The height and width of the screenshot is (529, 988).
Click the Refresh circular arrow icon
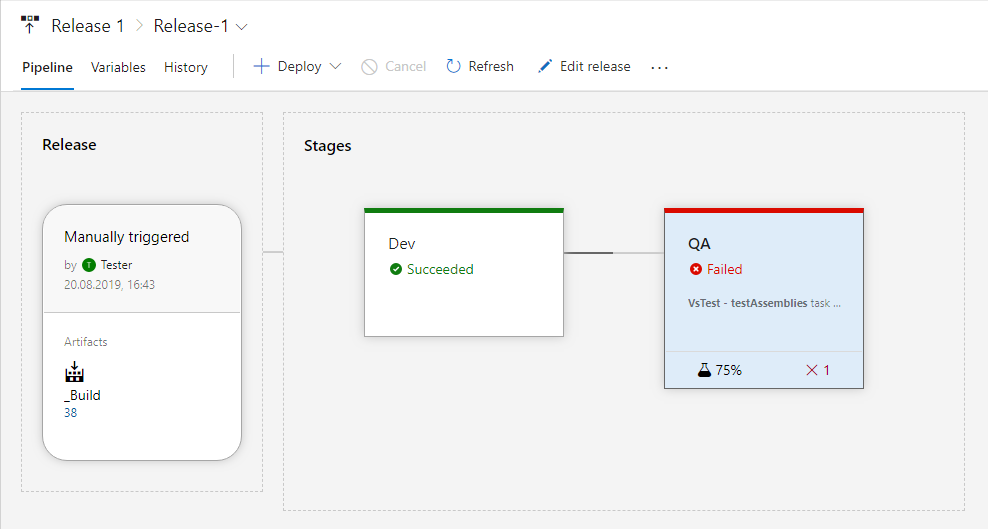pyautogui.click(x=453, y=67)
